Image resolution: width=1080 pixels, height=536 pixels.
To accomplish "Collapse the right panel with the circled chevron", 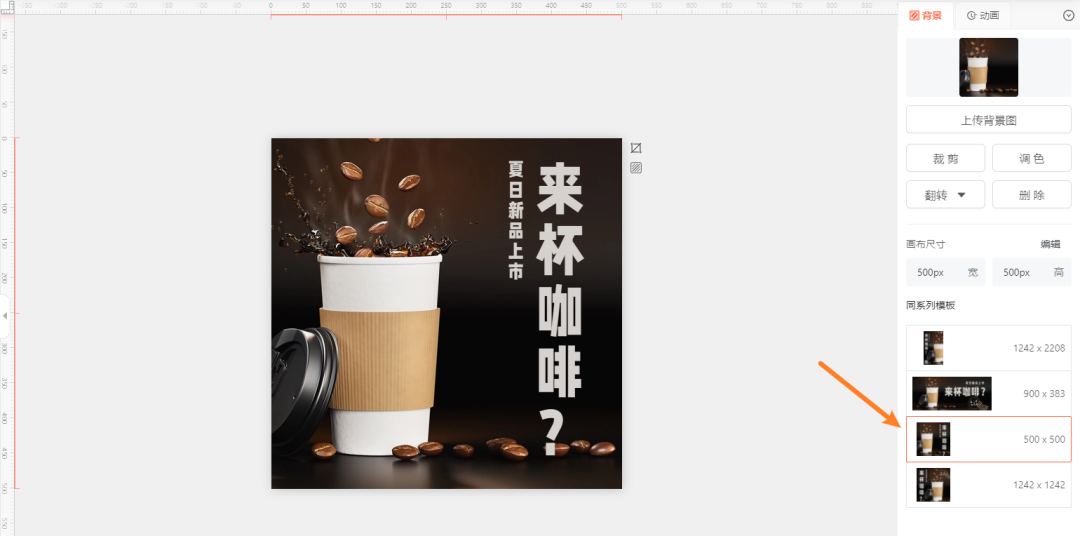I will coord(1068,15).
